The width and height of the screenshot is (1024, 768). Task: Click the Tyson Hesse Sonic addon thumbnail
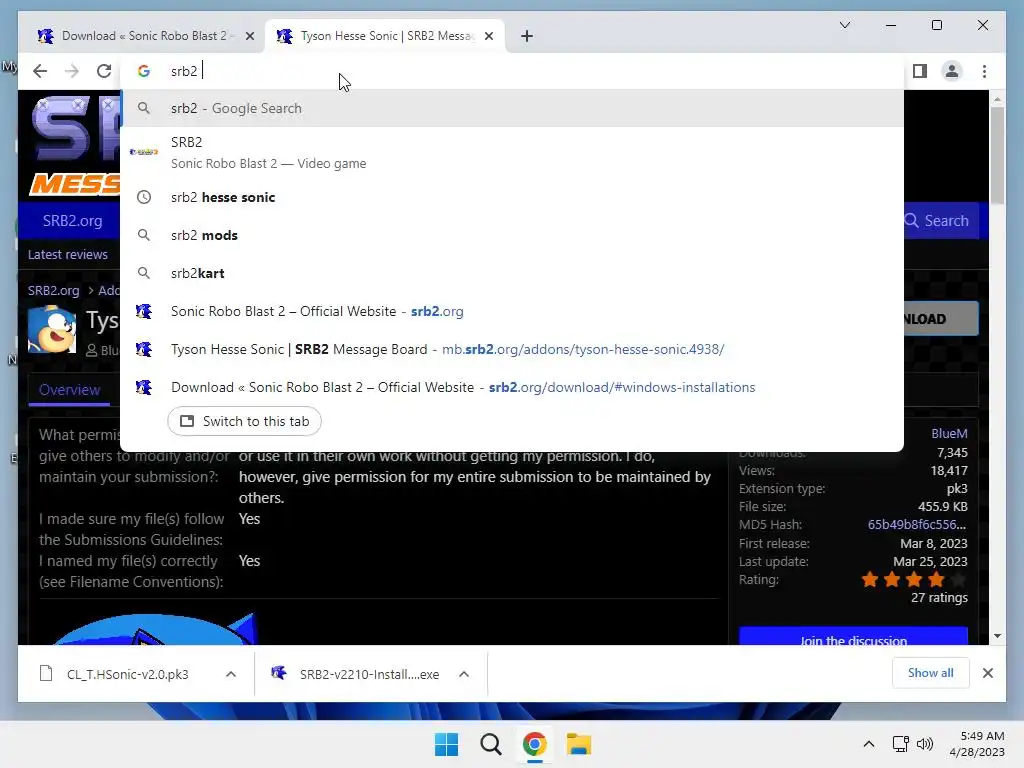tap(52, 329)
